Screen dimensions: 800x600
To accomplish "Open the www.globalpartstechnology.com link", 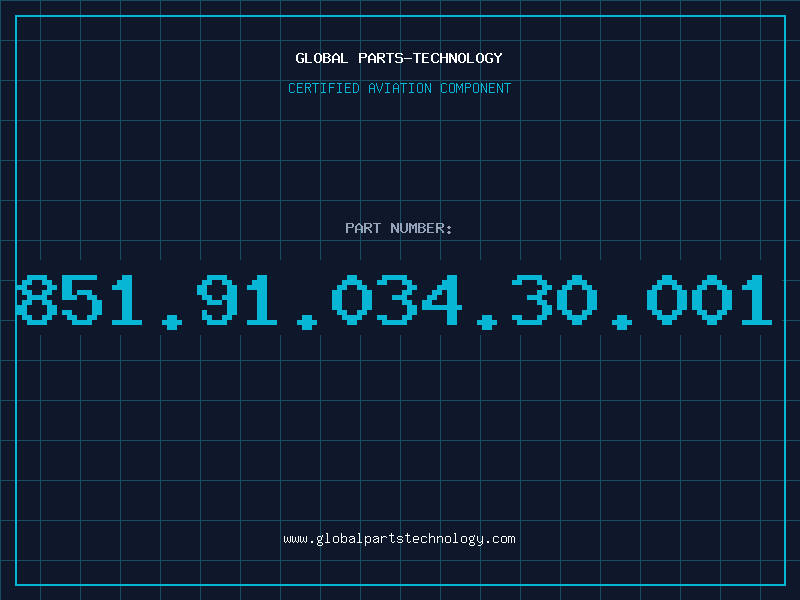I will pyautogui.click(x=399, y=539).
